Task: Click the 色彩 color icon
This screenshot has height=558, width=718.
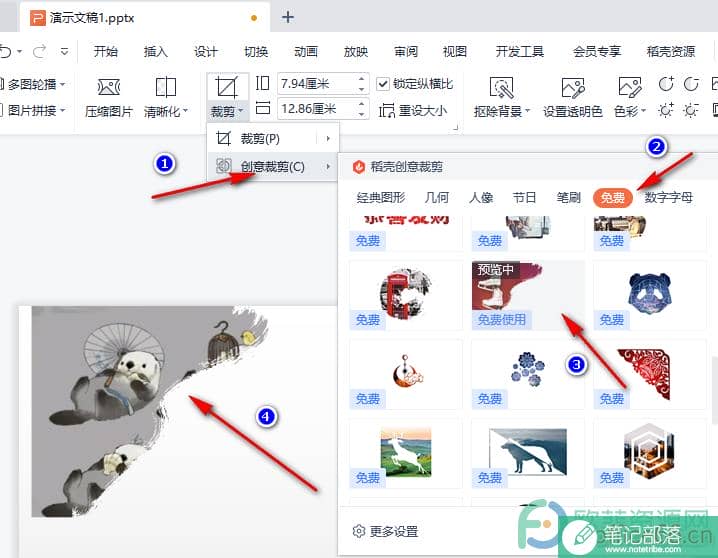Action: click(630, 87)
